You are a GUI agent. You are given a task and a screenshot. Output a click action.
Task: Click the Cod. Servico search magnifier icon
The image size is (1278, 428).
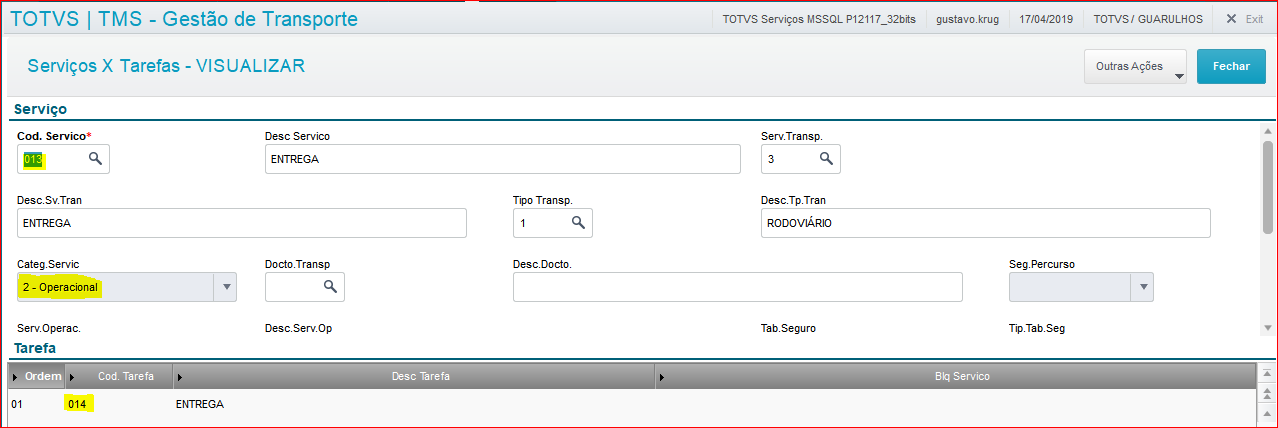95,159
